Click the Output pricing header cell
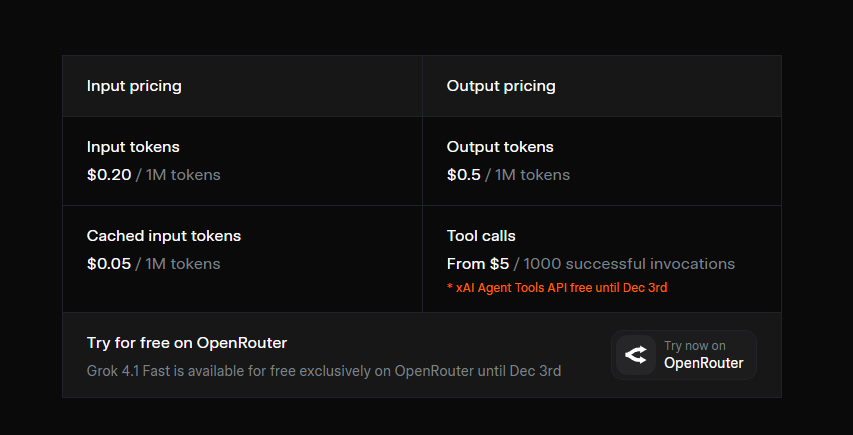853x435 pixels. (x=602, y=86)
